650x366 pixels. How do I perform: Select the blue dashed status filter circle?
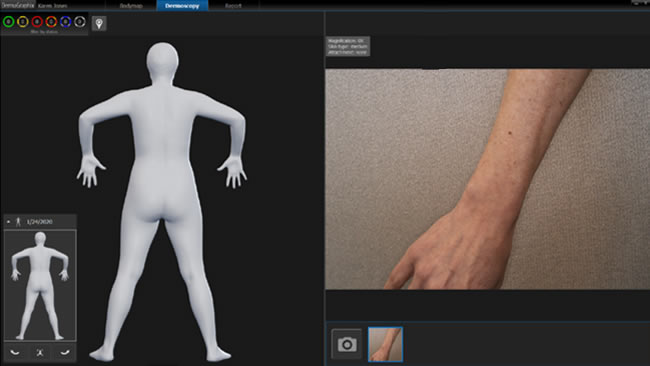click(x=65, y=22)
